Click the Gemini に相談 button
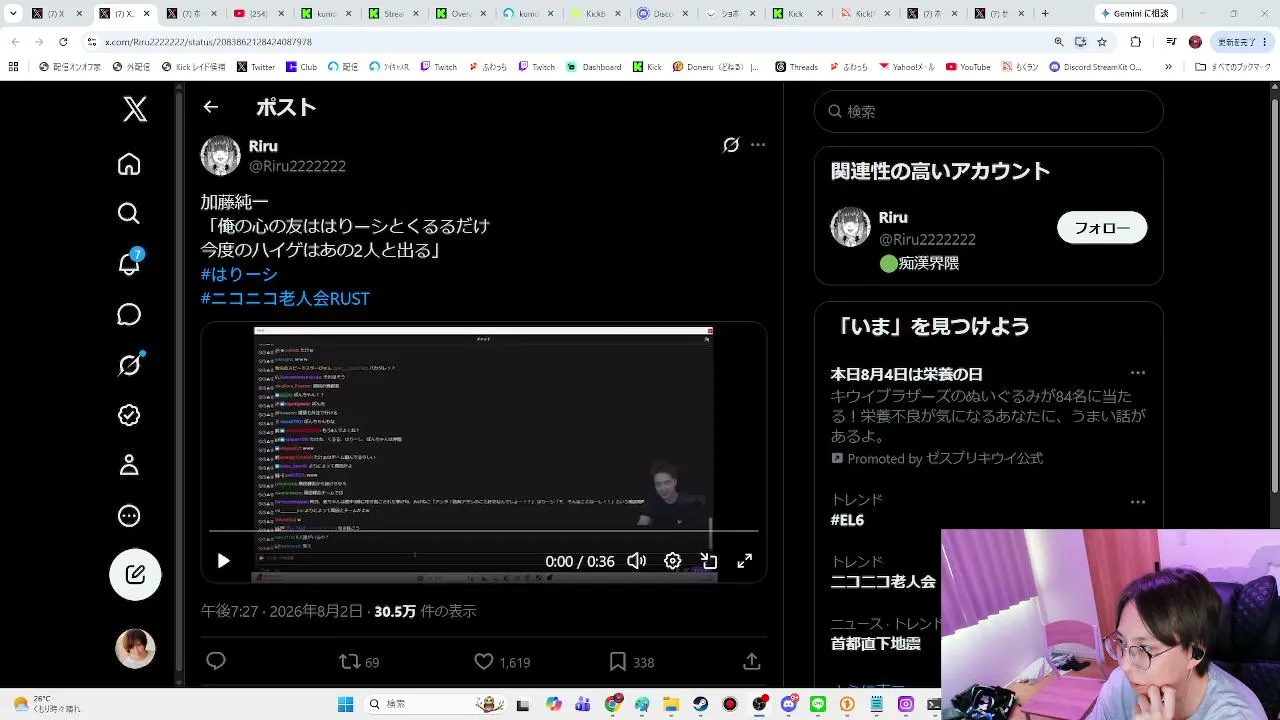 (x=1138, y=14)
